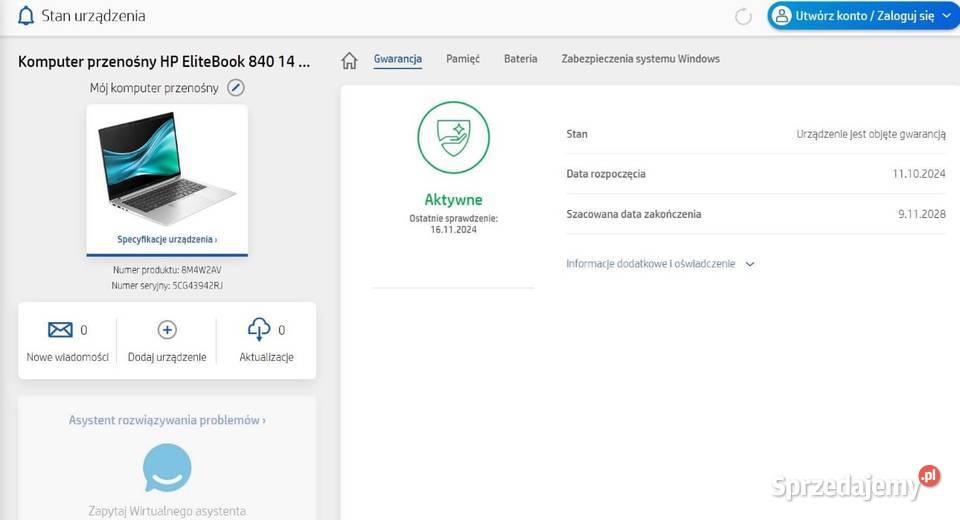The width and height of the screenshot is (960, 520).
Task: Click the Stan urządzenia header title
Action: (93, 16)
